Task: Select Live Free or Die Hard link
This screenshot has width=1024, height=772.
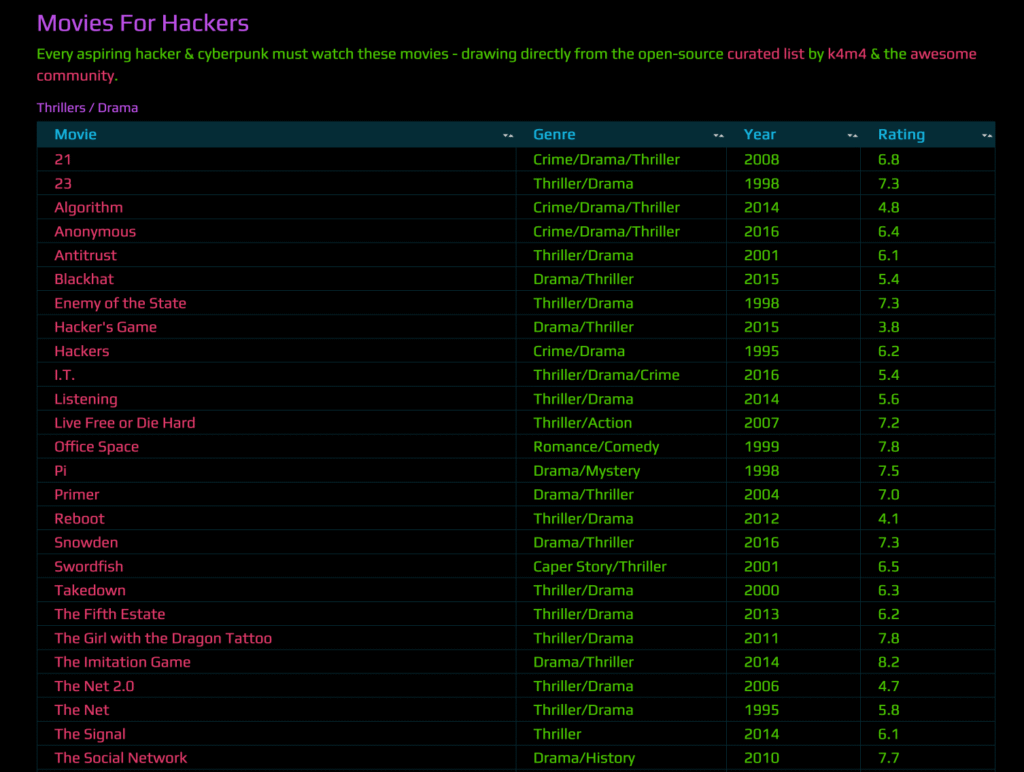Action: [x=125, y=423]
